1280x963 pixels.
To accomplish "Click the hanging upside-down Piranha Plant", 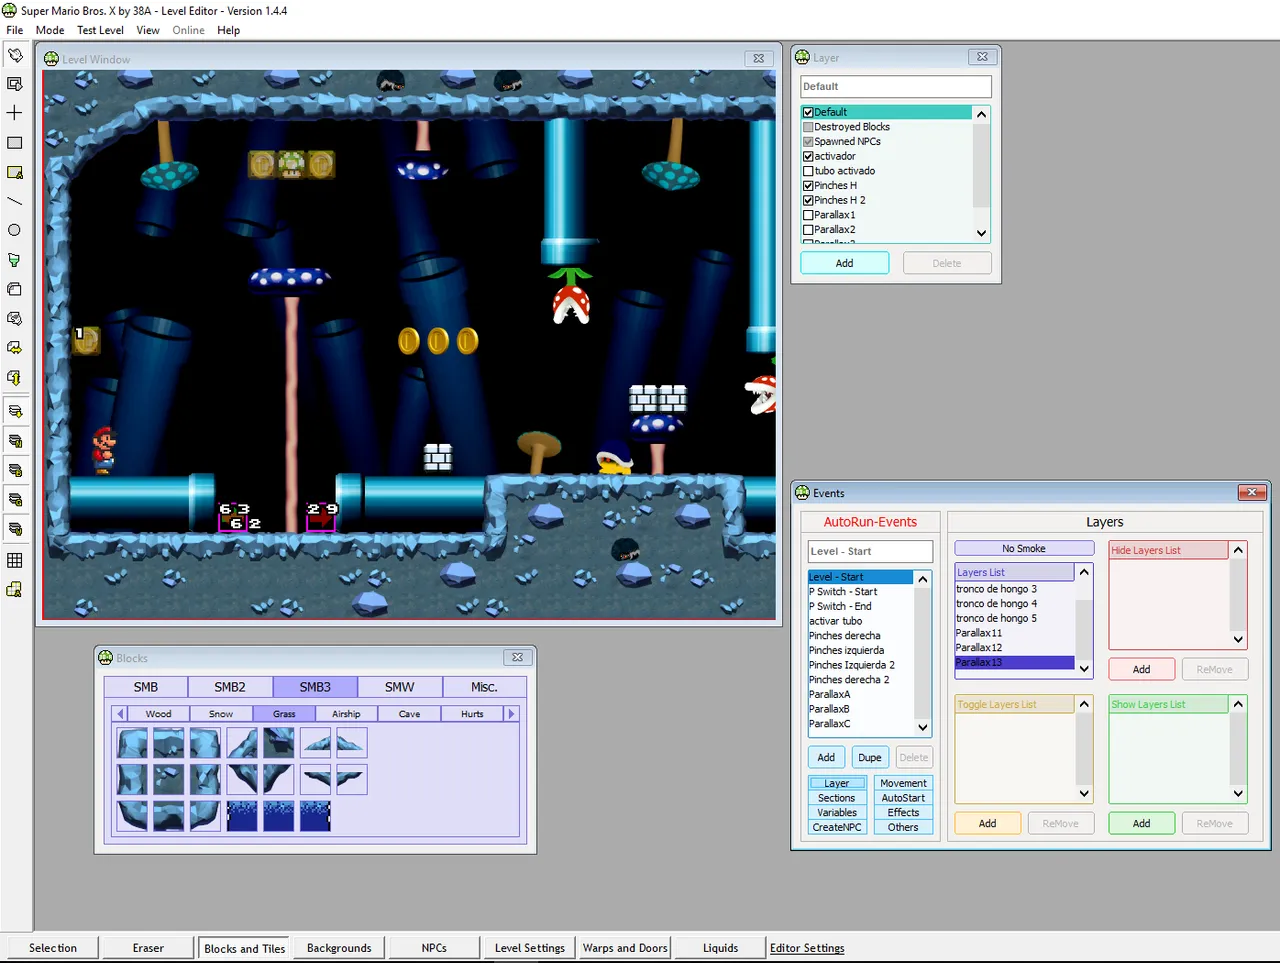I will click(570, 295).
